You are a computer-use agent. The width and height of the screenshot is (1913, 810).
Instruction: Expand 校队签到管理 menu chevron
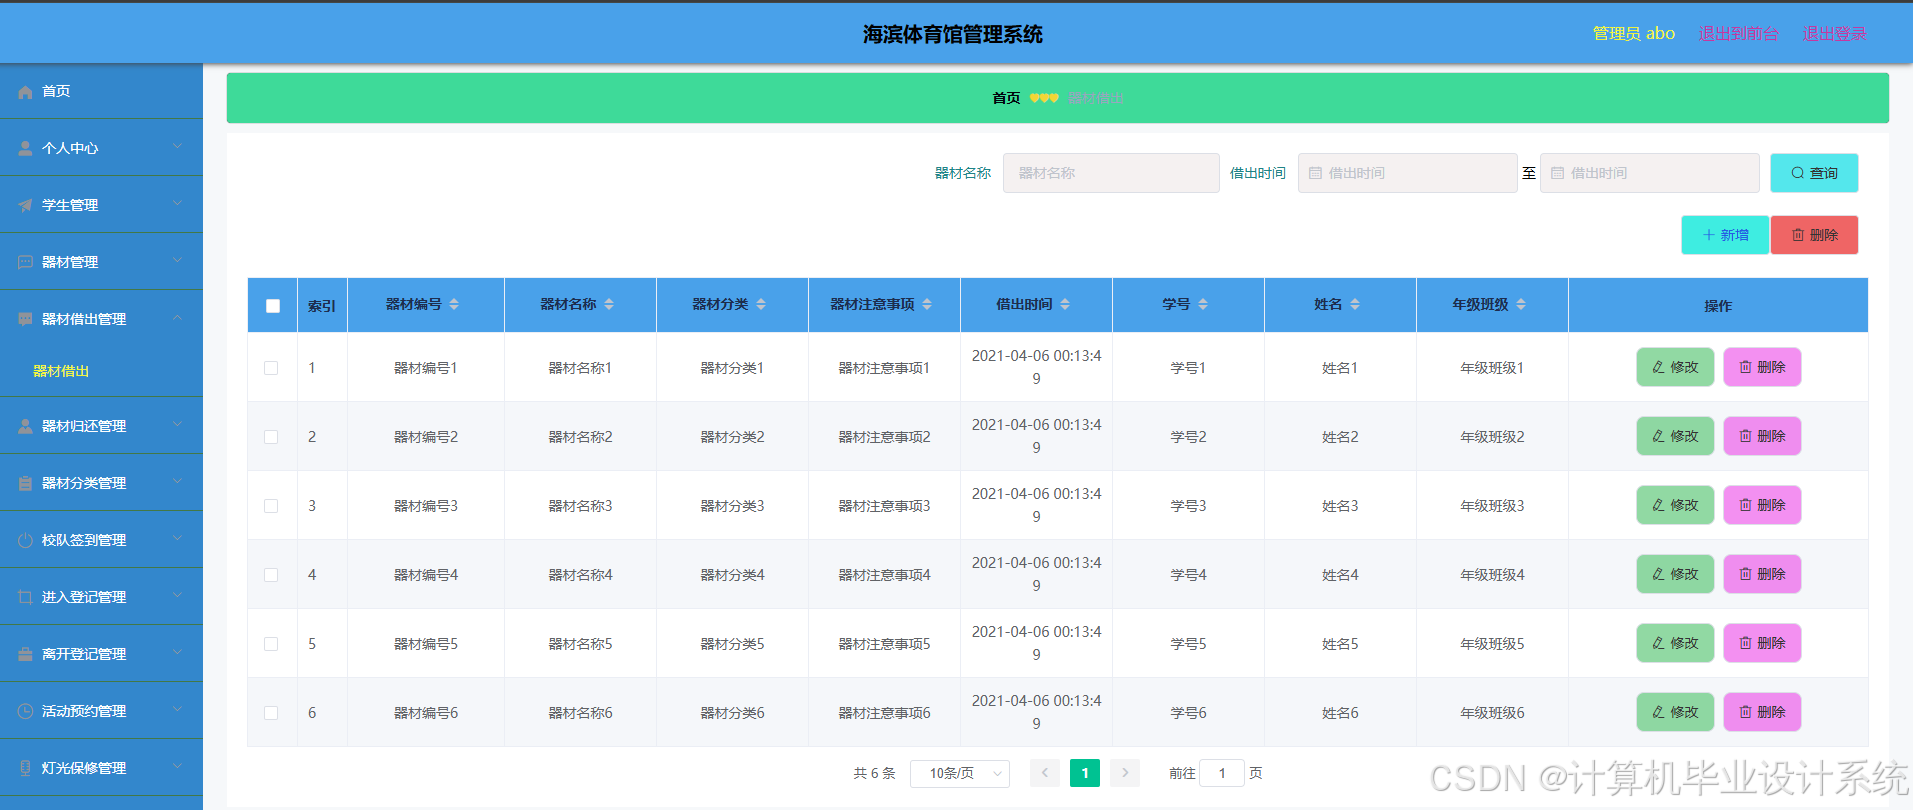(177, 539)
